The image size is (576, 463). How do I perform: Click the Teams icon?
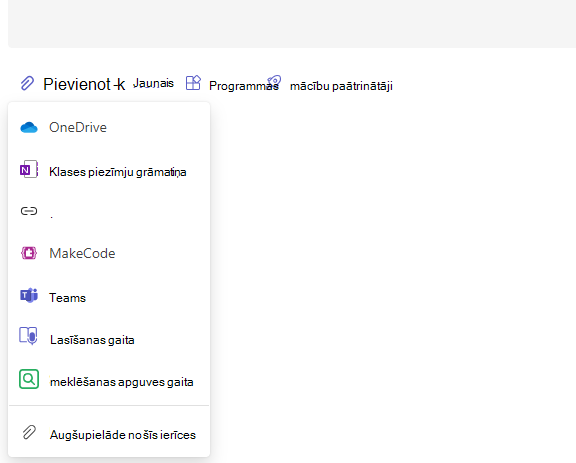pos(29,295)
